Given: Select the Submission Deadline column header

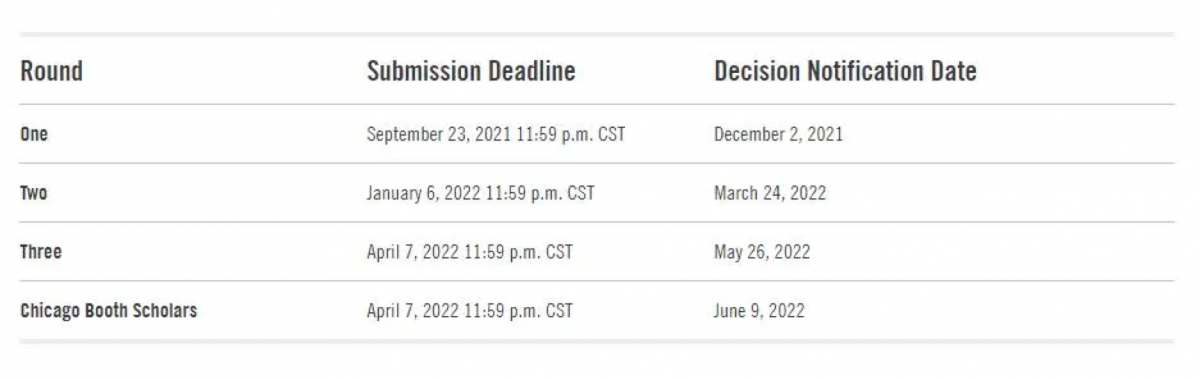Looking at the screenshot, I should [x=471, y=71].
